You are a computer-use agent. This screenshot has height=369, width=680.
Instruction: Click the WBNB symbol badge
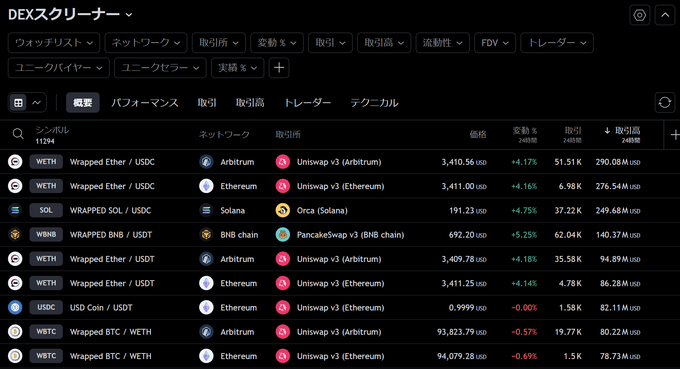pyautogui.click(x=46, y=235)
